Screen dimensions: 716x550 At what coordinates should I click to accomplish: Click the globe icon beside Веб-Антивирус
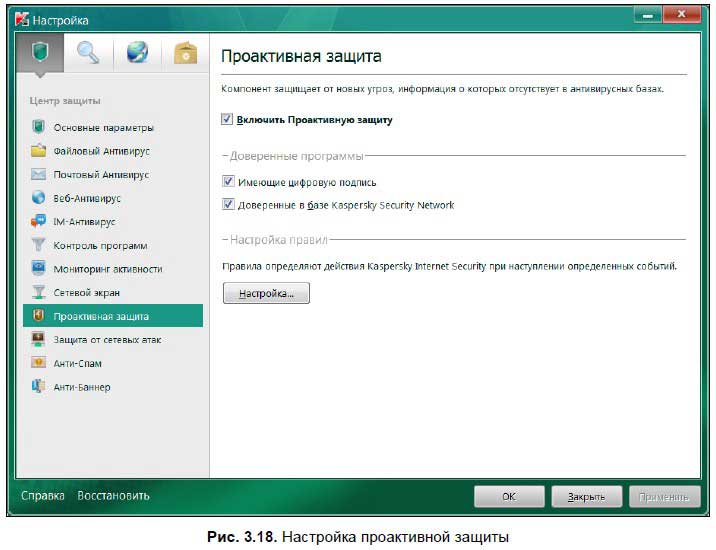click(x=38, y=198)
